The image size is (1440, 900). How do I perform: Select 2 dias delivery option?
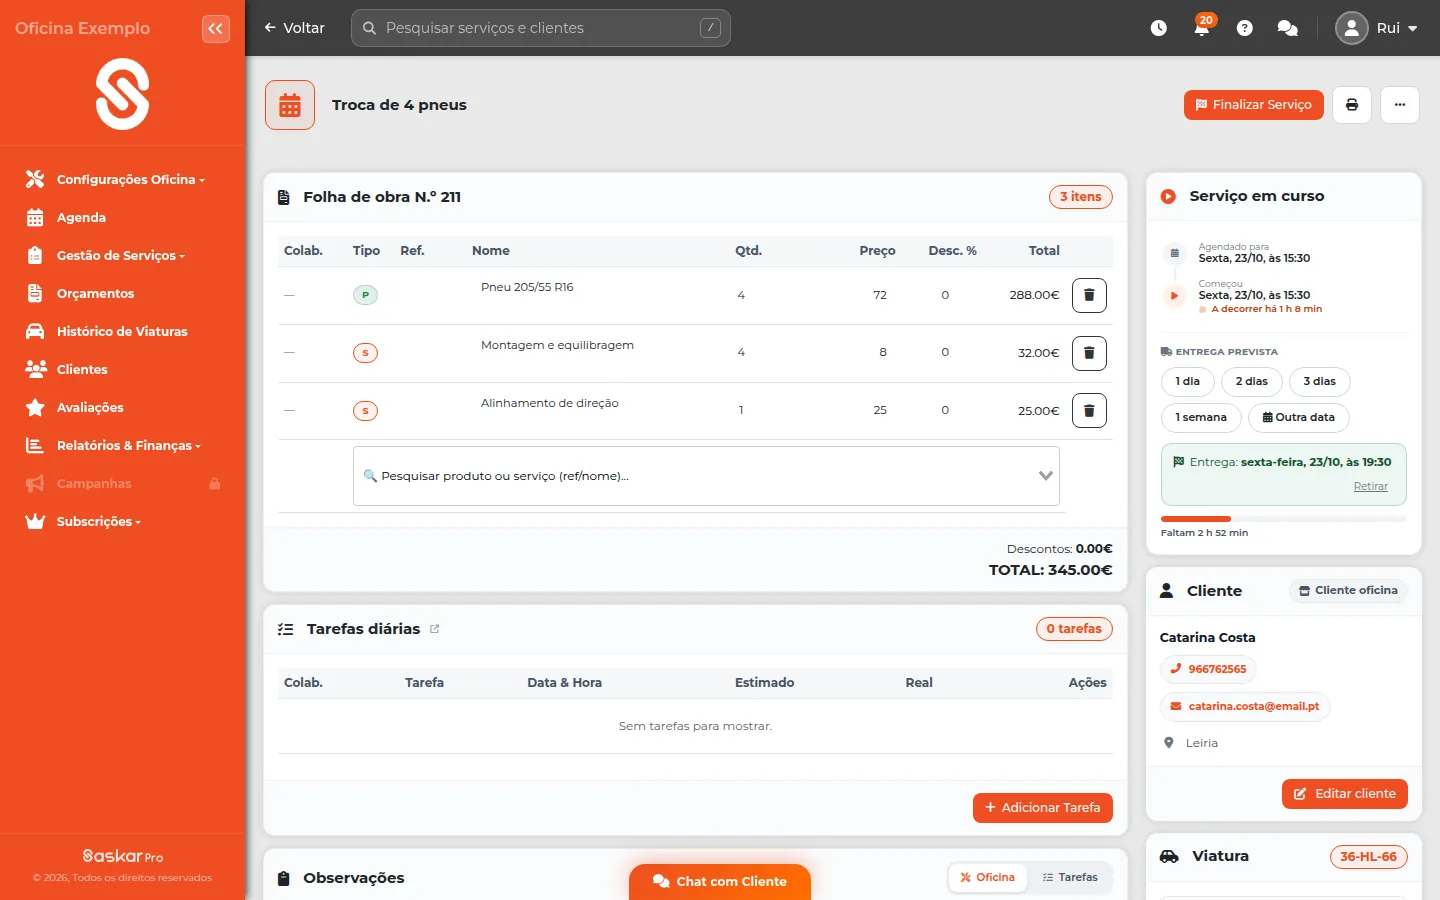click(1252, 382)
